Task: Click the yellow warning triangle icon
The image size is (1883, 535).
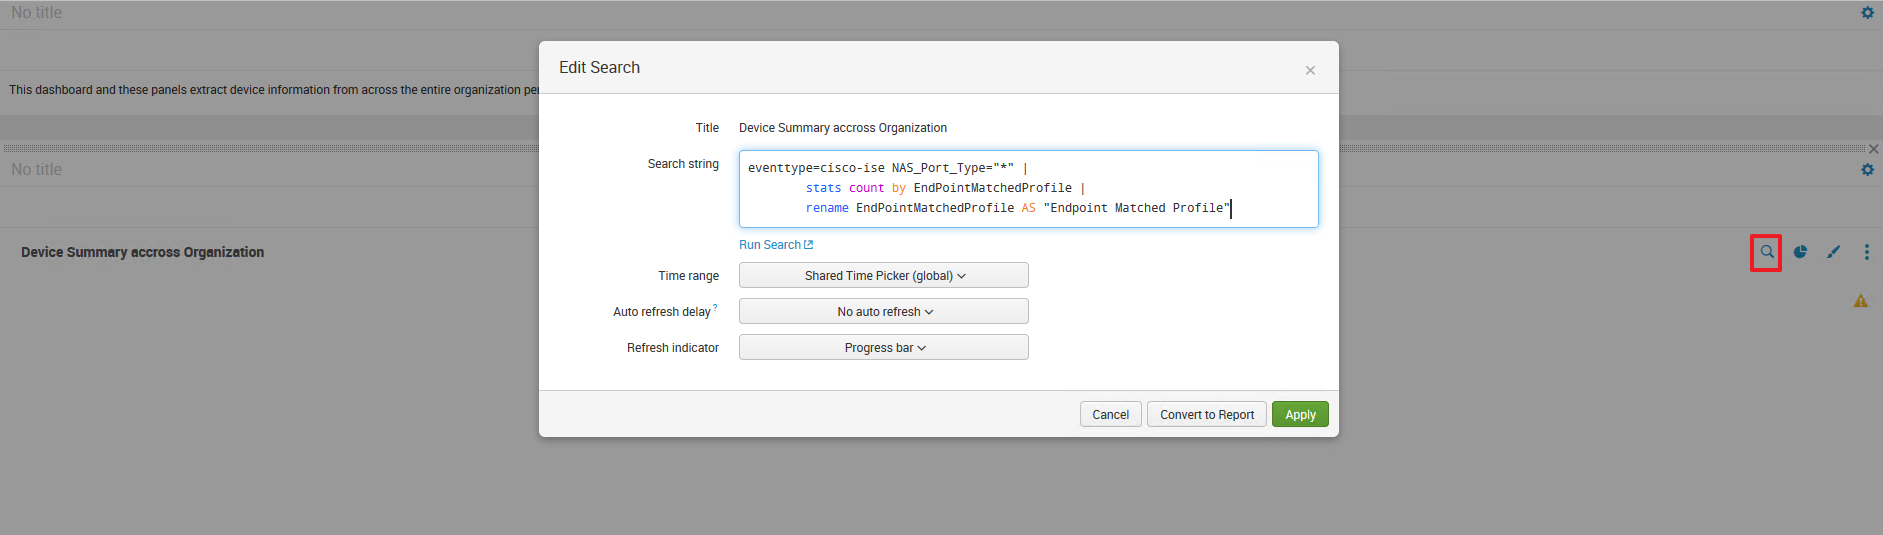Action: pyautogui.click(x=1861, y=301)
